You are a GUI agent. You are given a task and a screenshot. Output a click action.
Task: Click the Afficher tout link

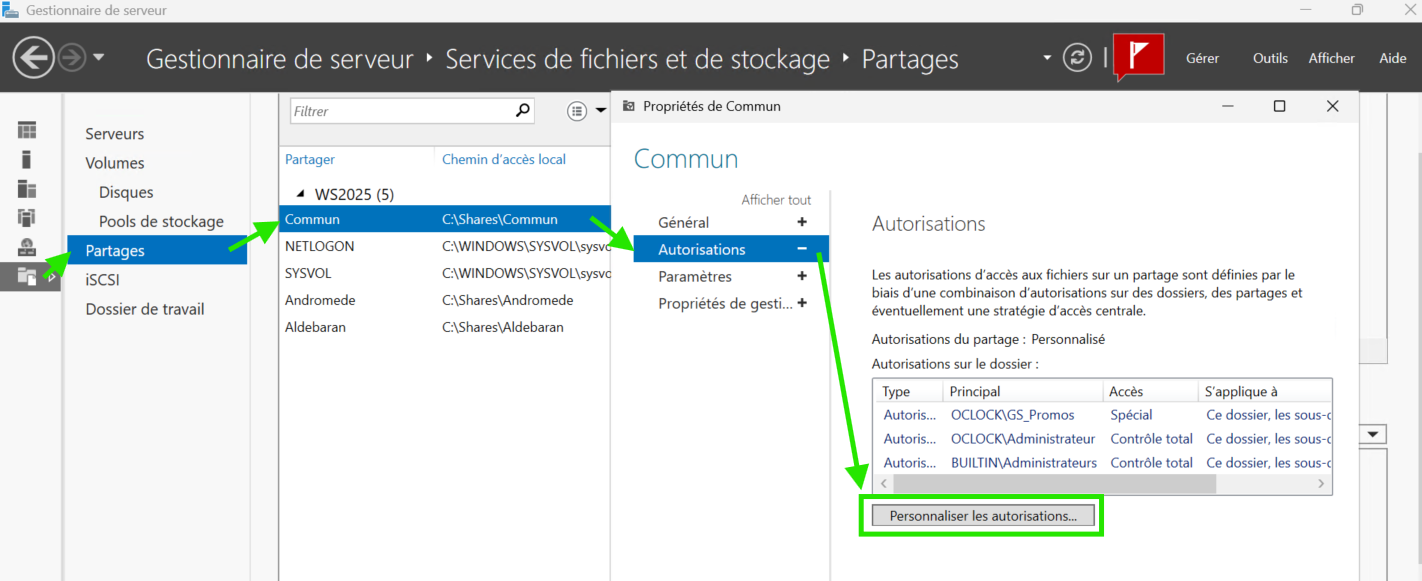pos(776,200)
